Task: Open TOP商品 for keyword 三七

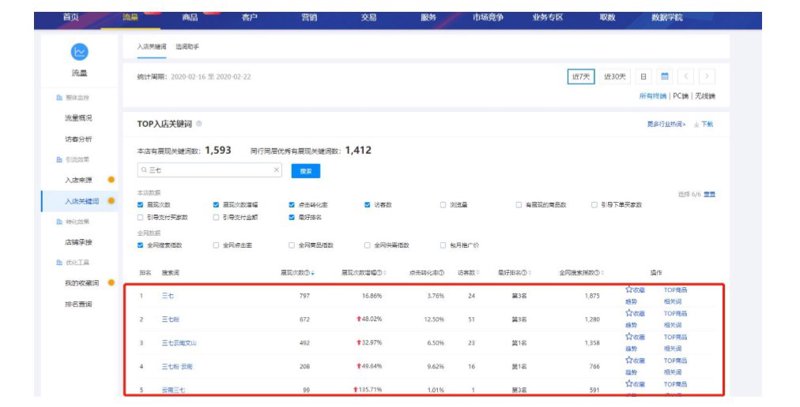Action: [676, 290]
